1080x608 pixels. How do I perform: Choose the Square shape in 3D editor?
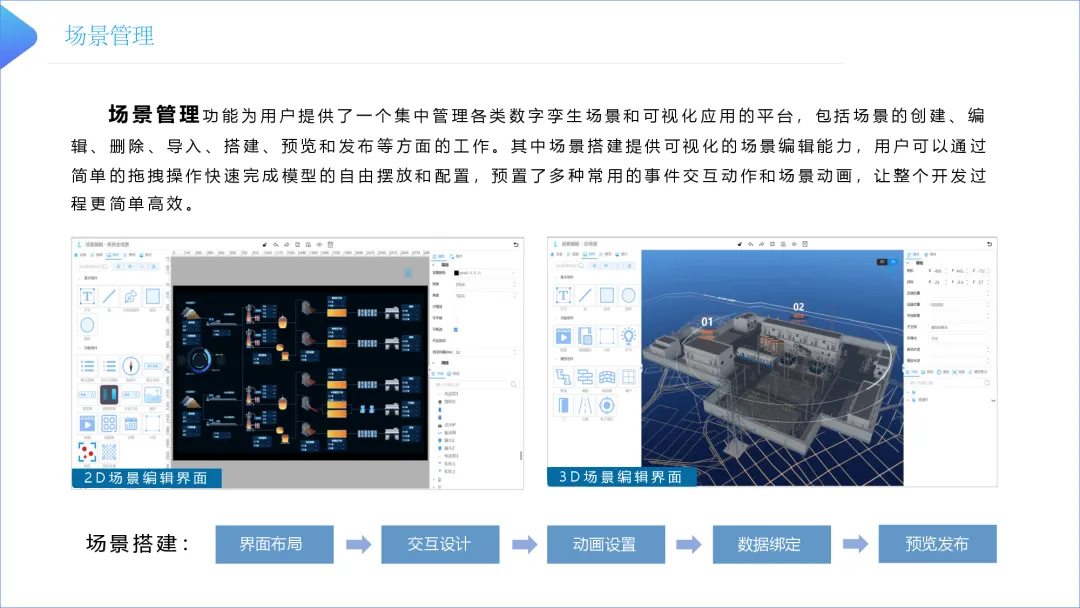tap(607, 295)
